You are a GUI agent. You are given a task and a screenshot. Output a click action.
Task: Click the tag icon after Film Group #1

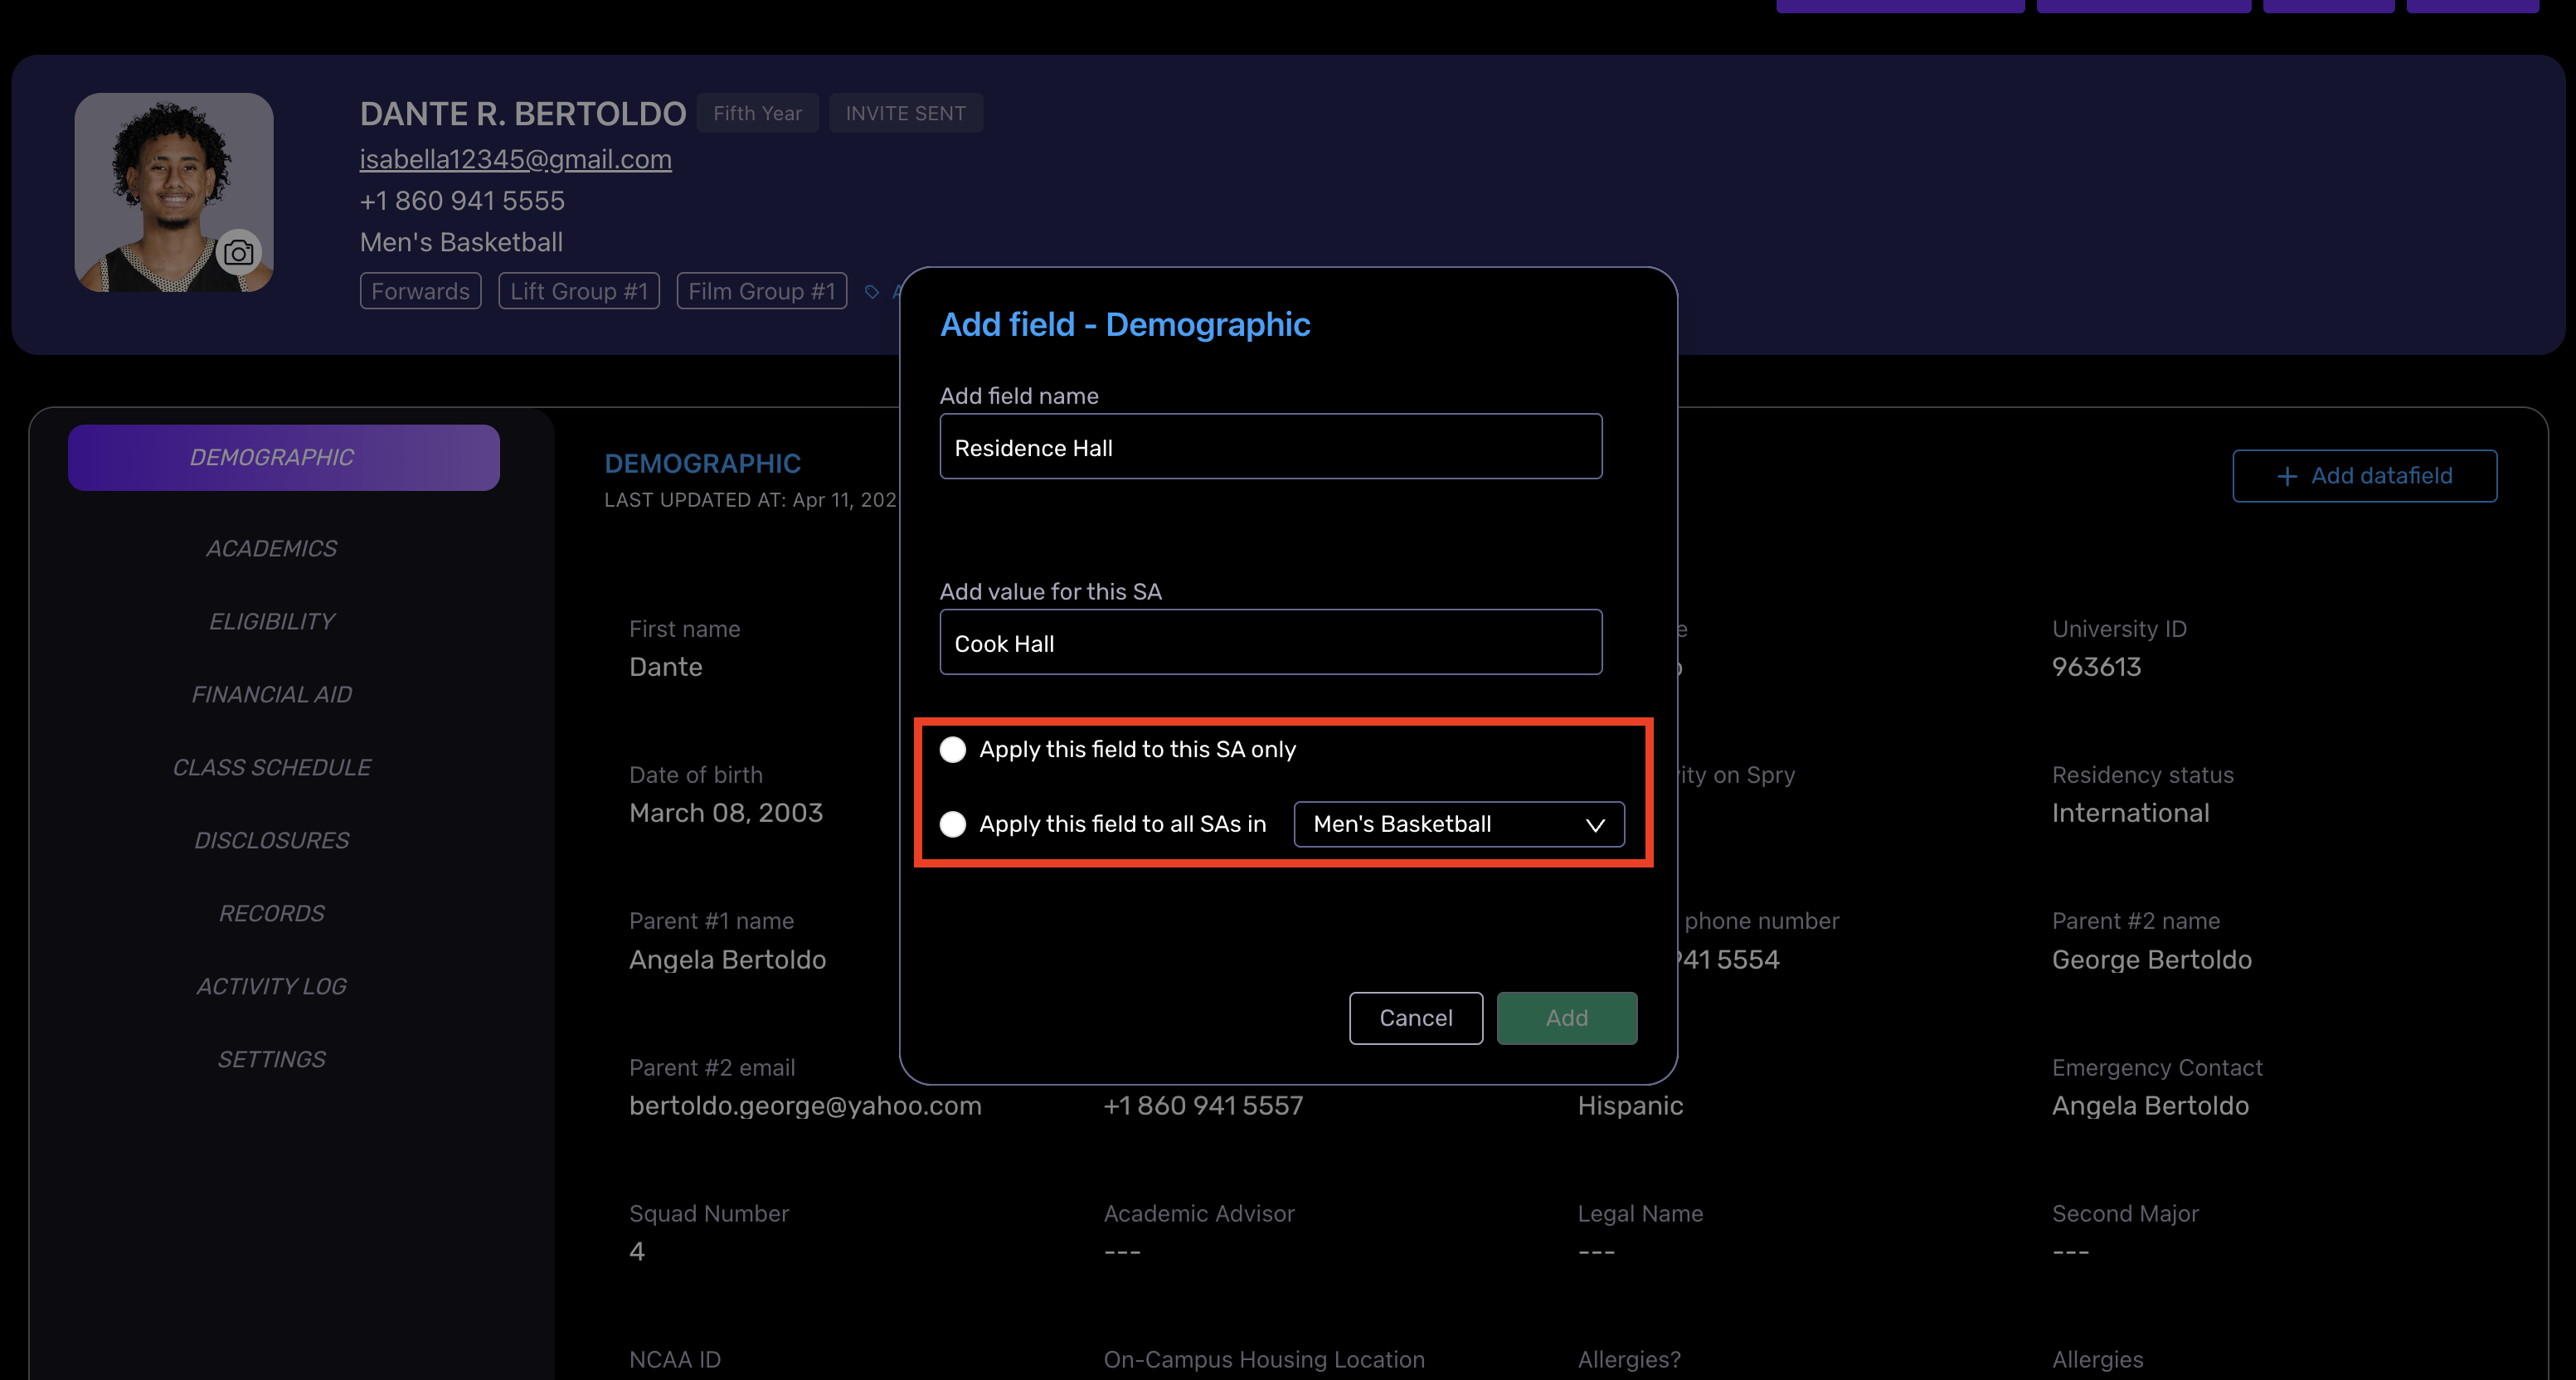pos(872,292)
